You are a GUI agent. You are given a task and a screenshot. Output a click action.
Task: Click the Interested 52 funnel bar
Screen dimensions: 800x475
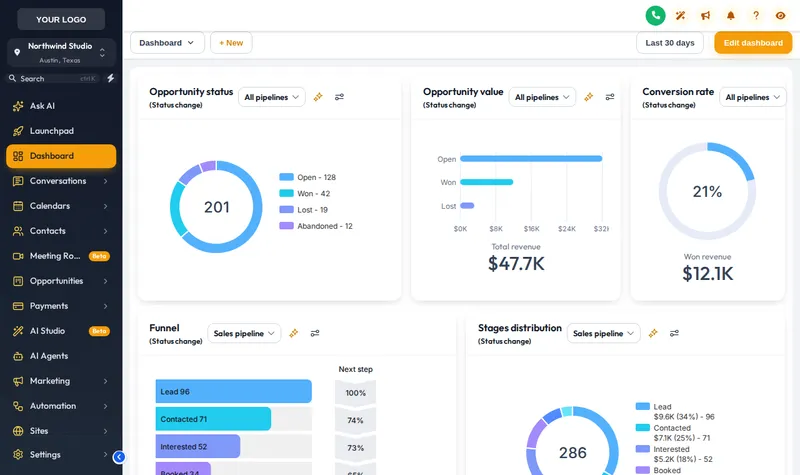click(x=198, y=446)
